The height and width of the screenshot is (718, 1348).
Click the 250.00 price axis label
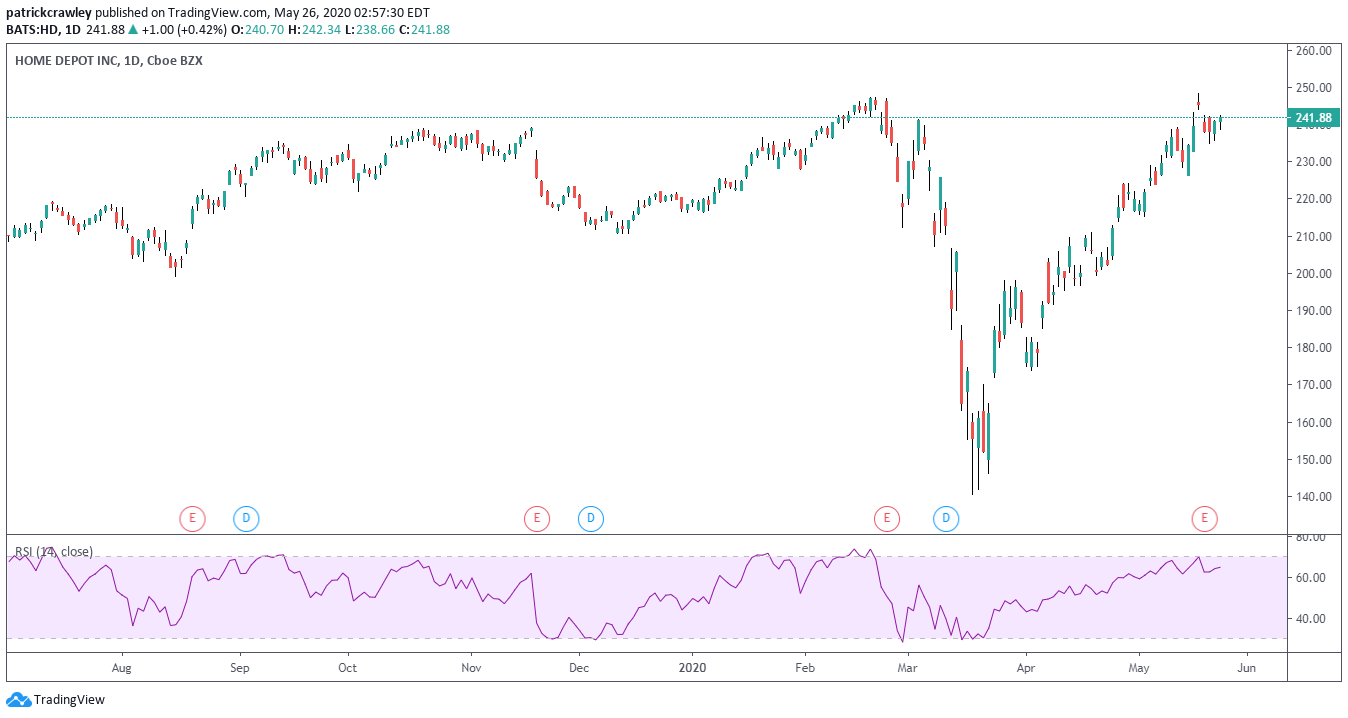click(x=1313, y=87)
